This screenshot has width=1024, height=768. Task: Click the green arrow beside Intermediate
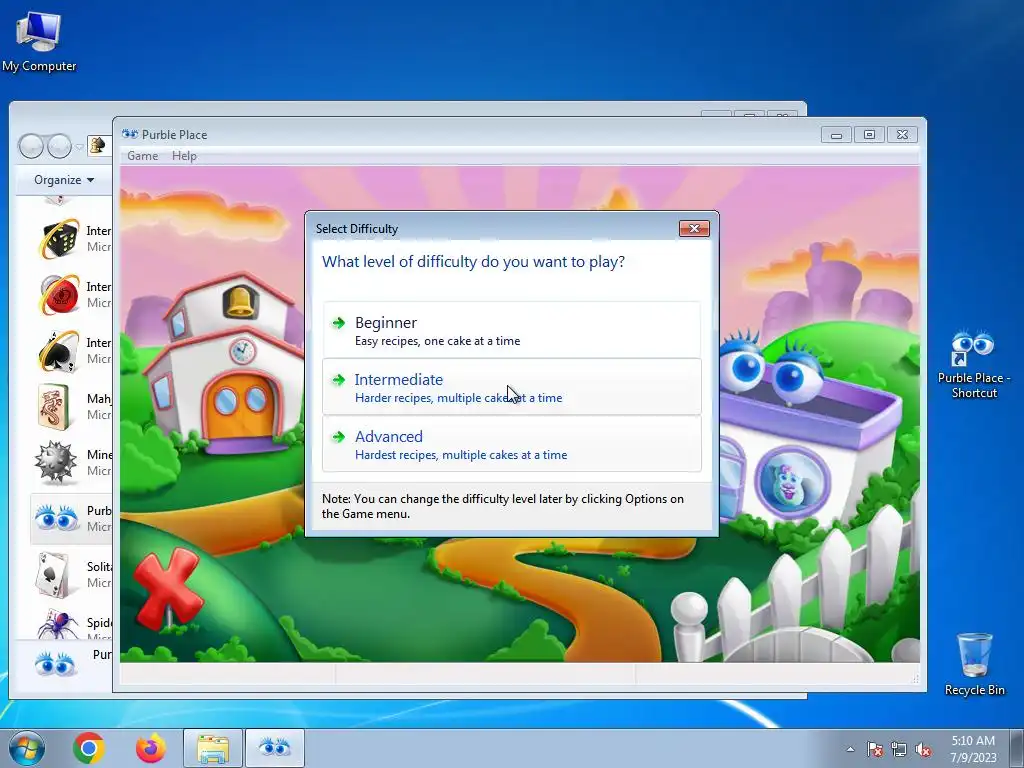pyautogui.click(x=338, y=379)
